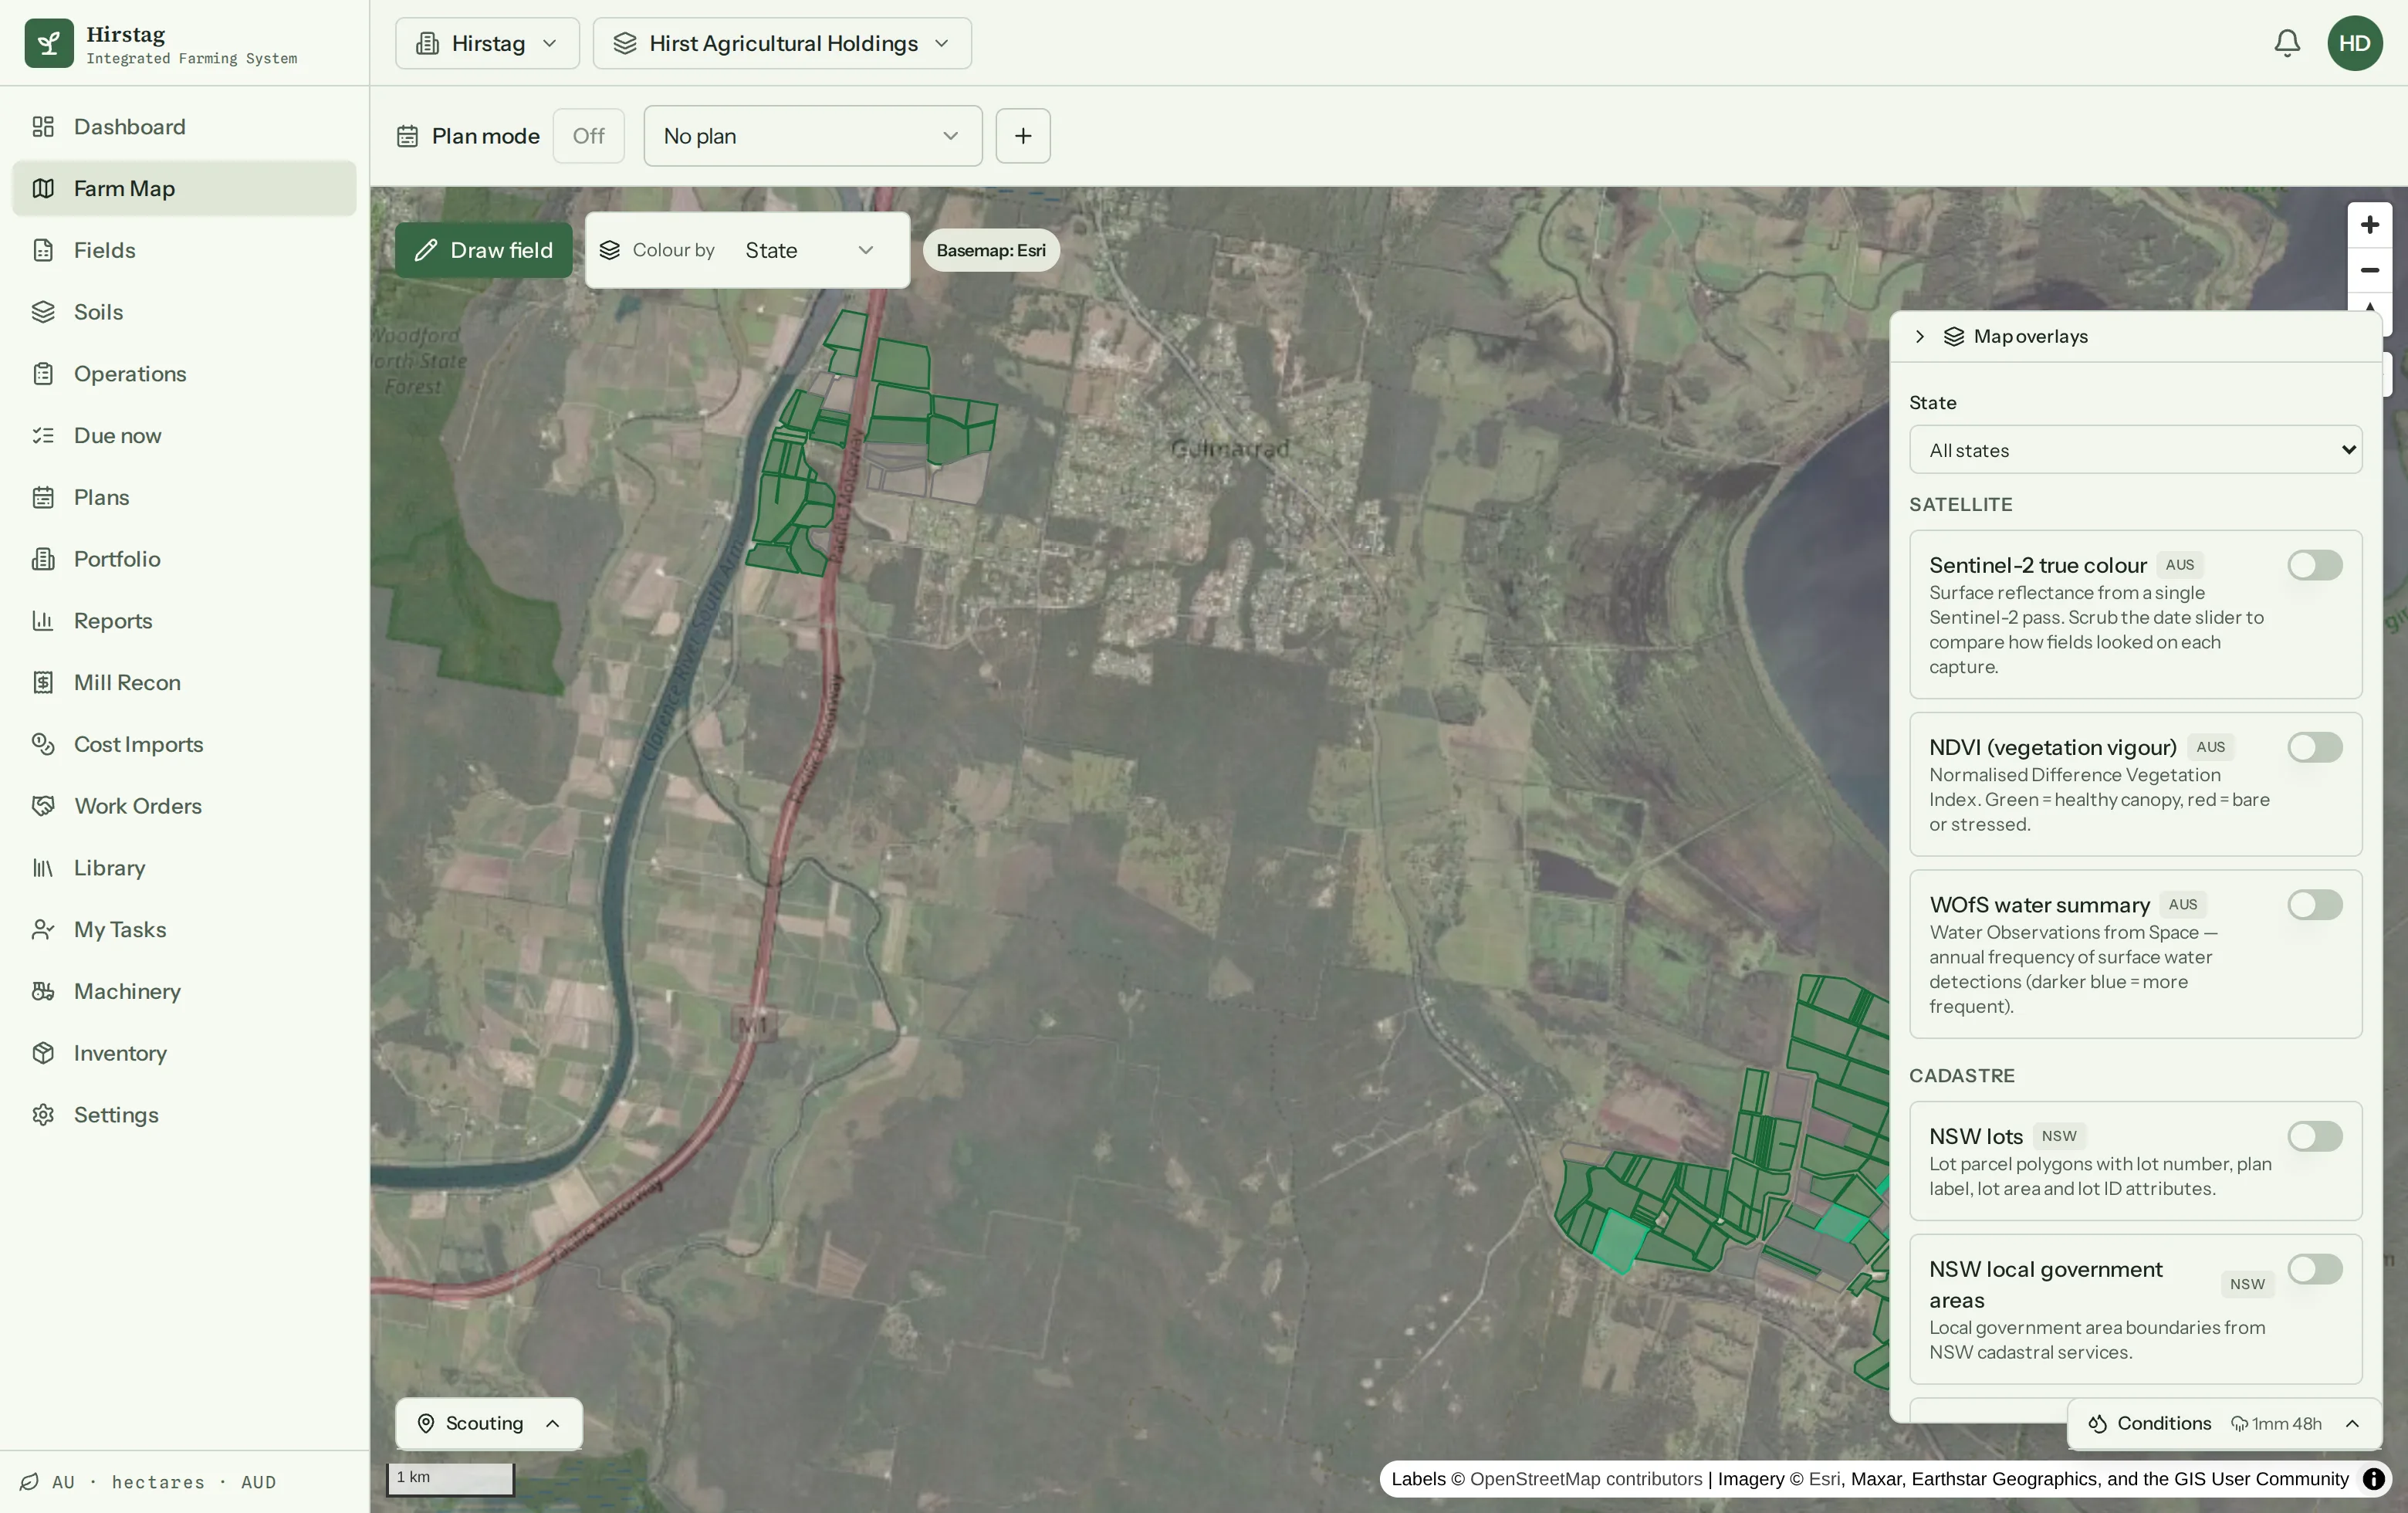Expand the Scouting panel
2408x1513 pixels.
point(488,1423)
